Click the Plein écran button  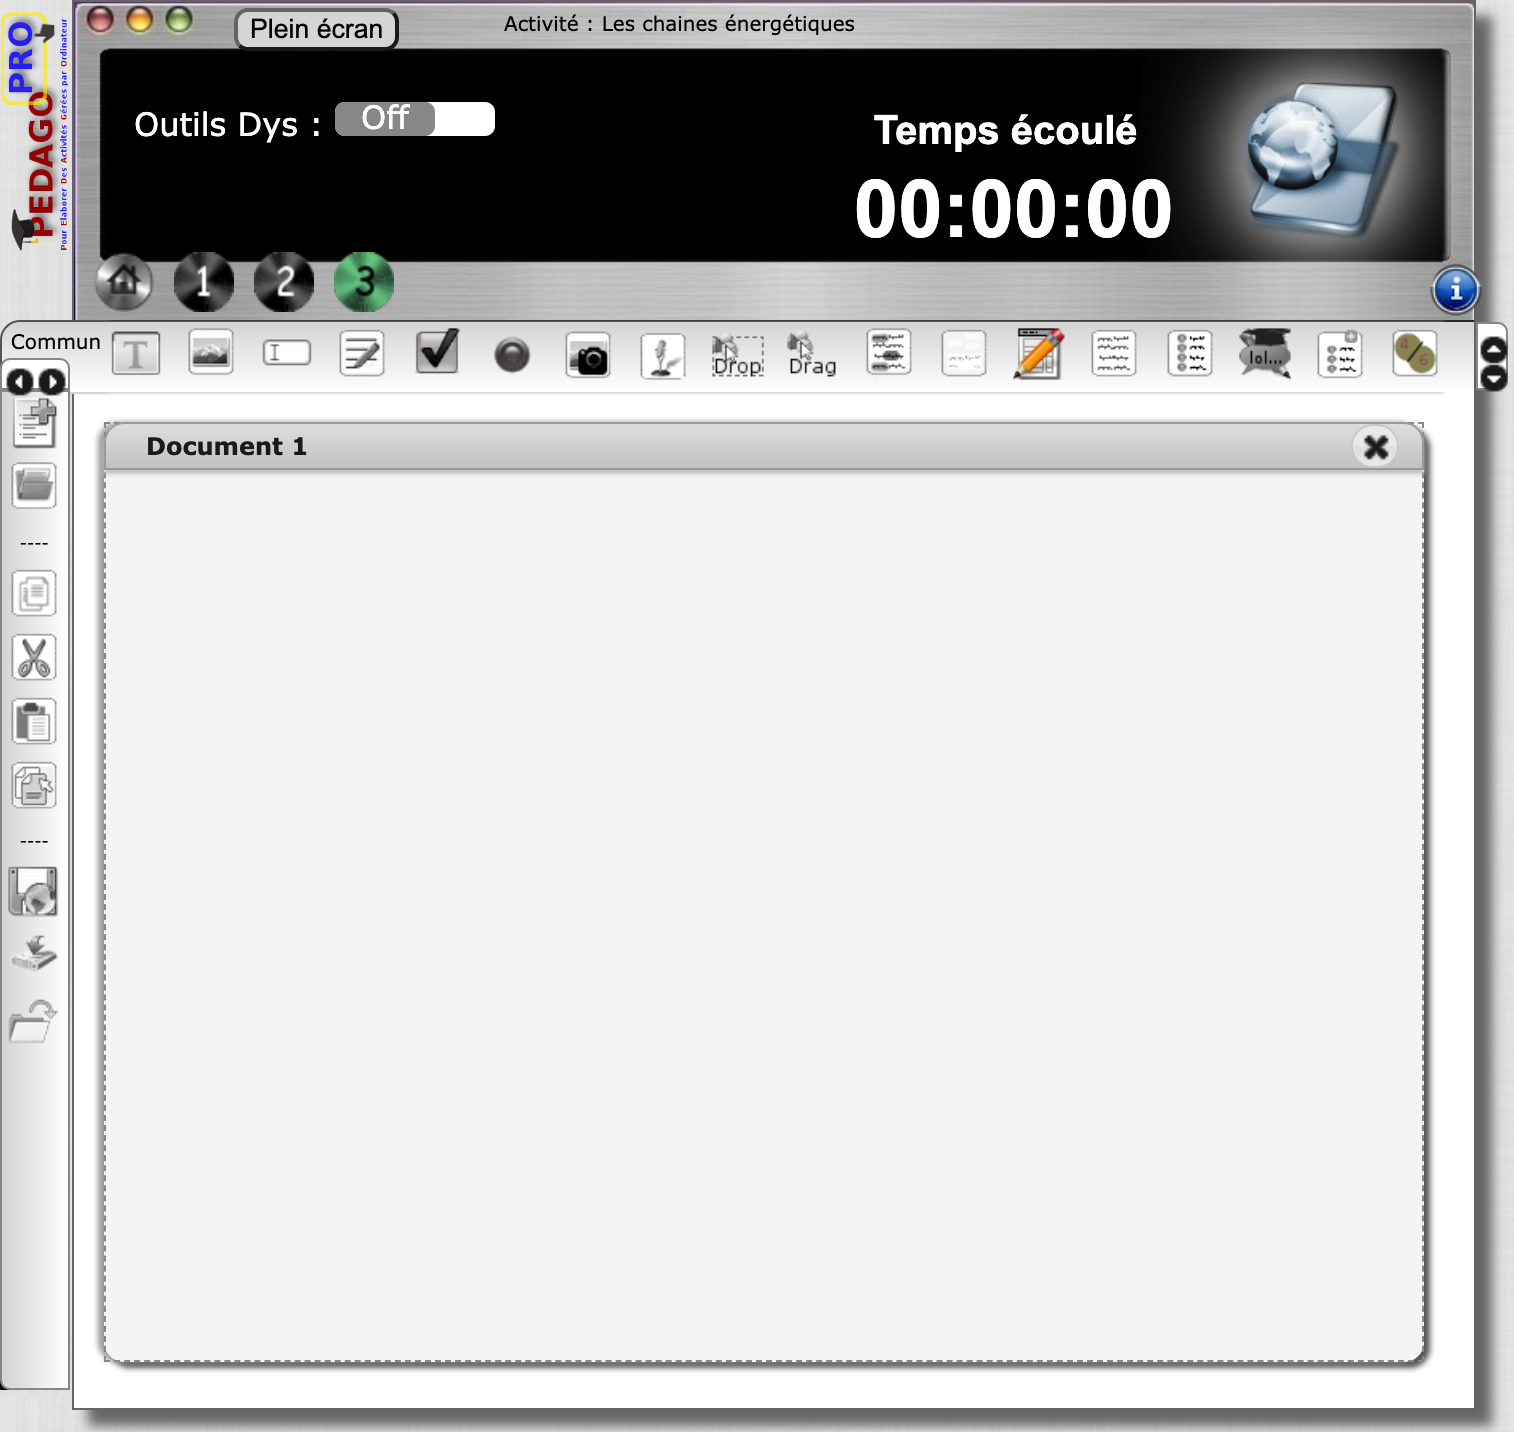tap(316, 29)
